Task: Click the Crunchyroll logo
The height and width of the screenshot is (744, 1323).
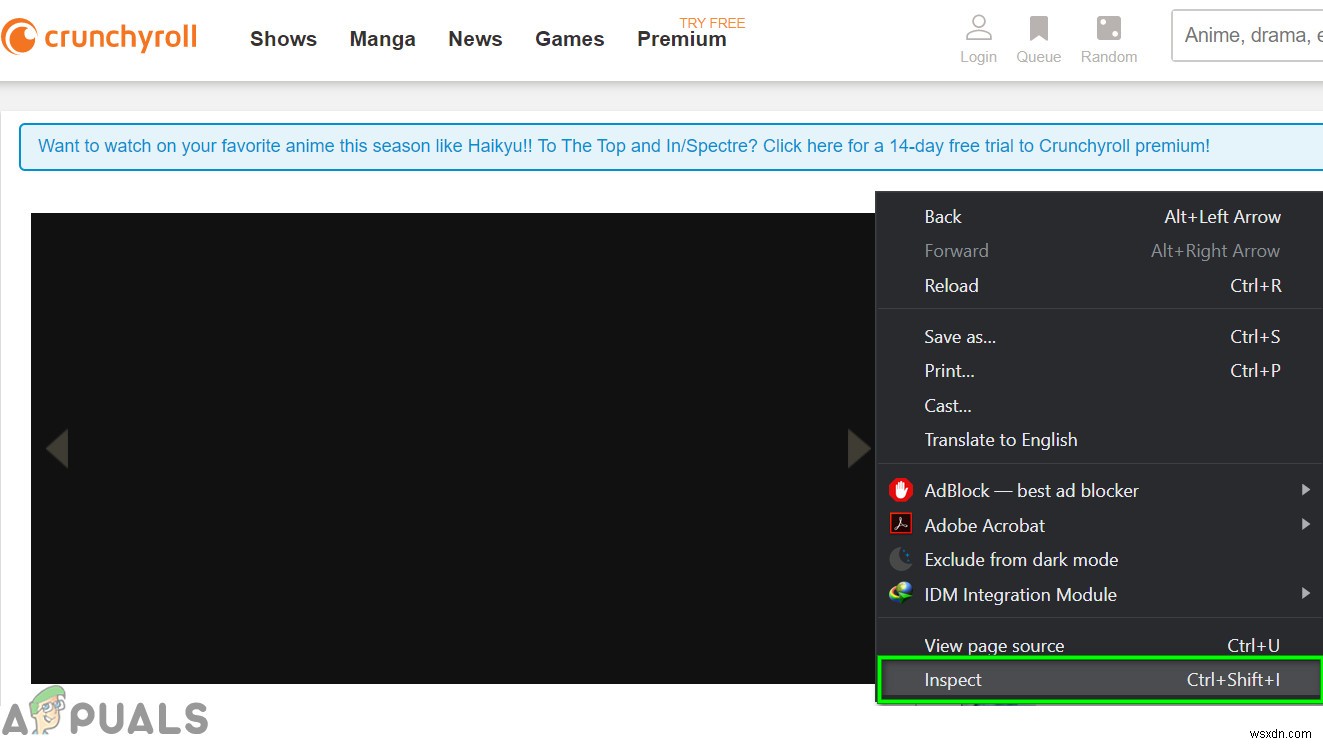Action: (100, 36)
